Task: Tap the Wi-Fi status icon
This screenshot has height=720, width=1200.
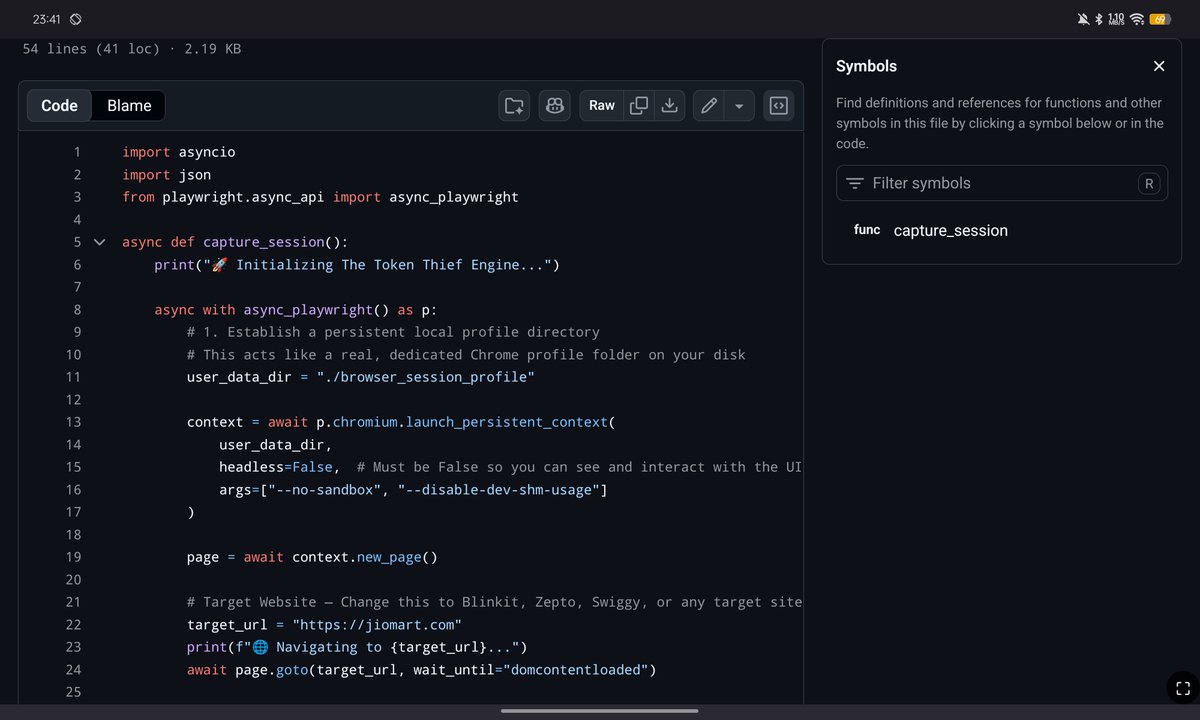Action: point(1137,19)
